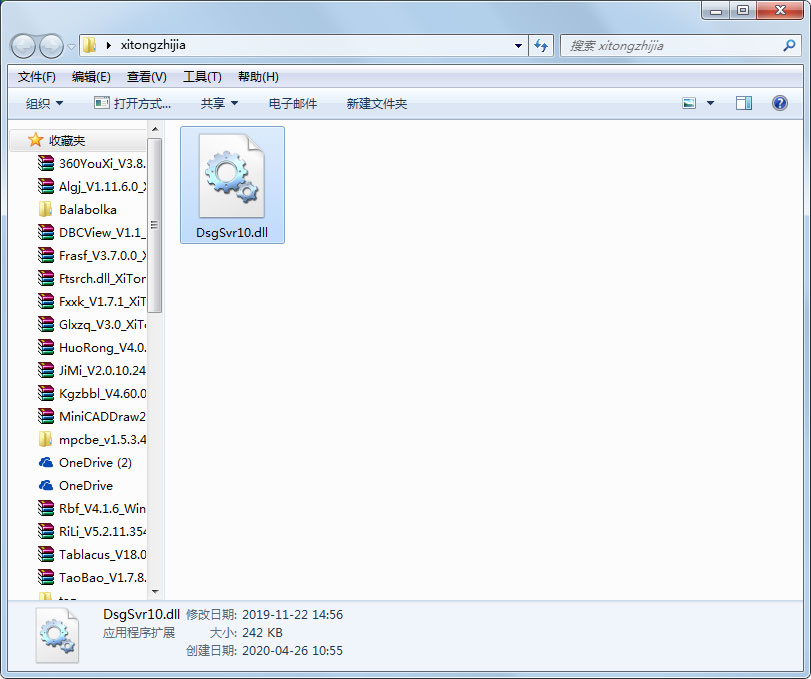Click the magnifier icon in the search box
The width and height of the screenshot is (811, 679).
(789, 45)
